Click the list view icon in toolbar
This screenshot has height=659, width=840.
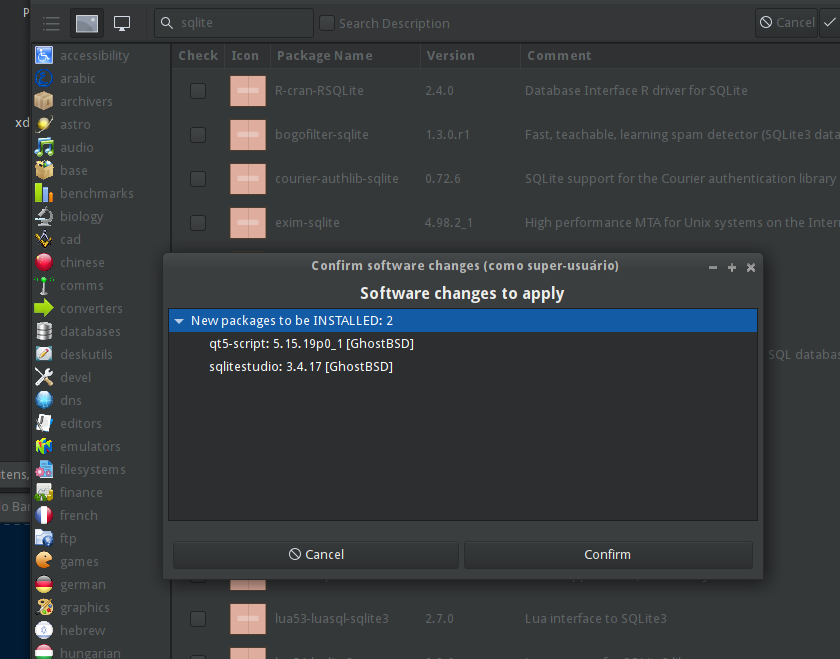pos(52,23)
